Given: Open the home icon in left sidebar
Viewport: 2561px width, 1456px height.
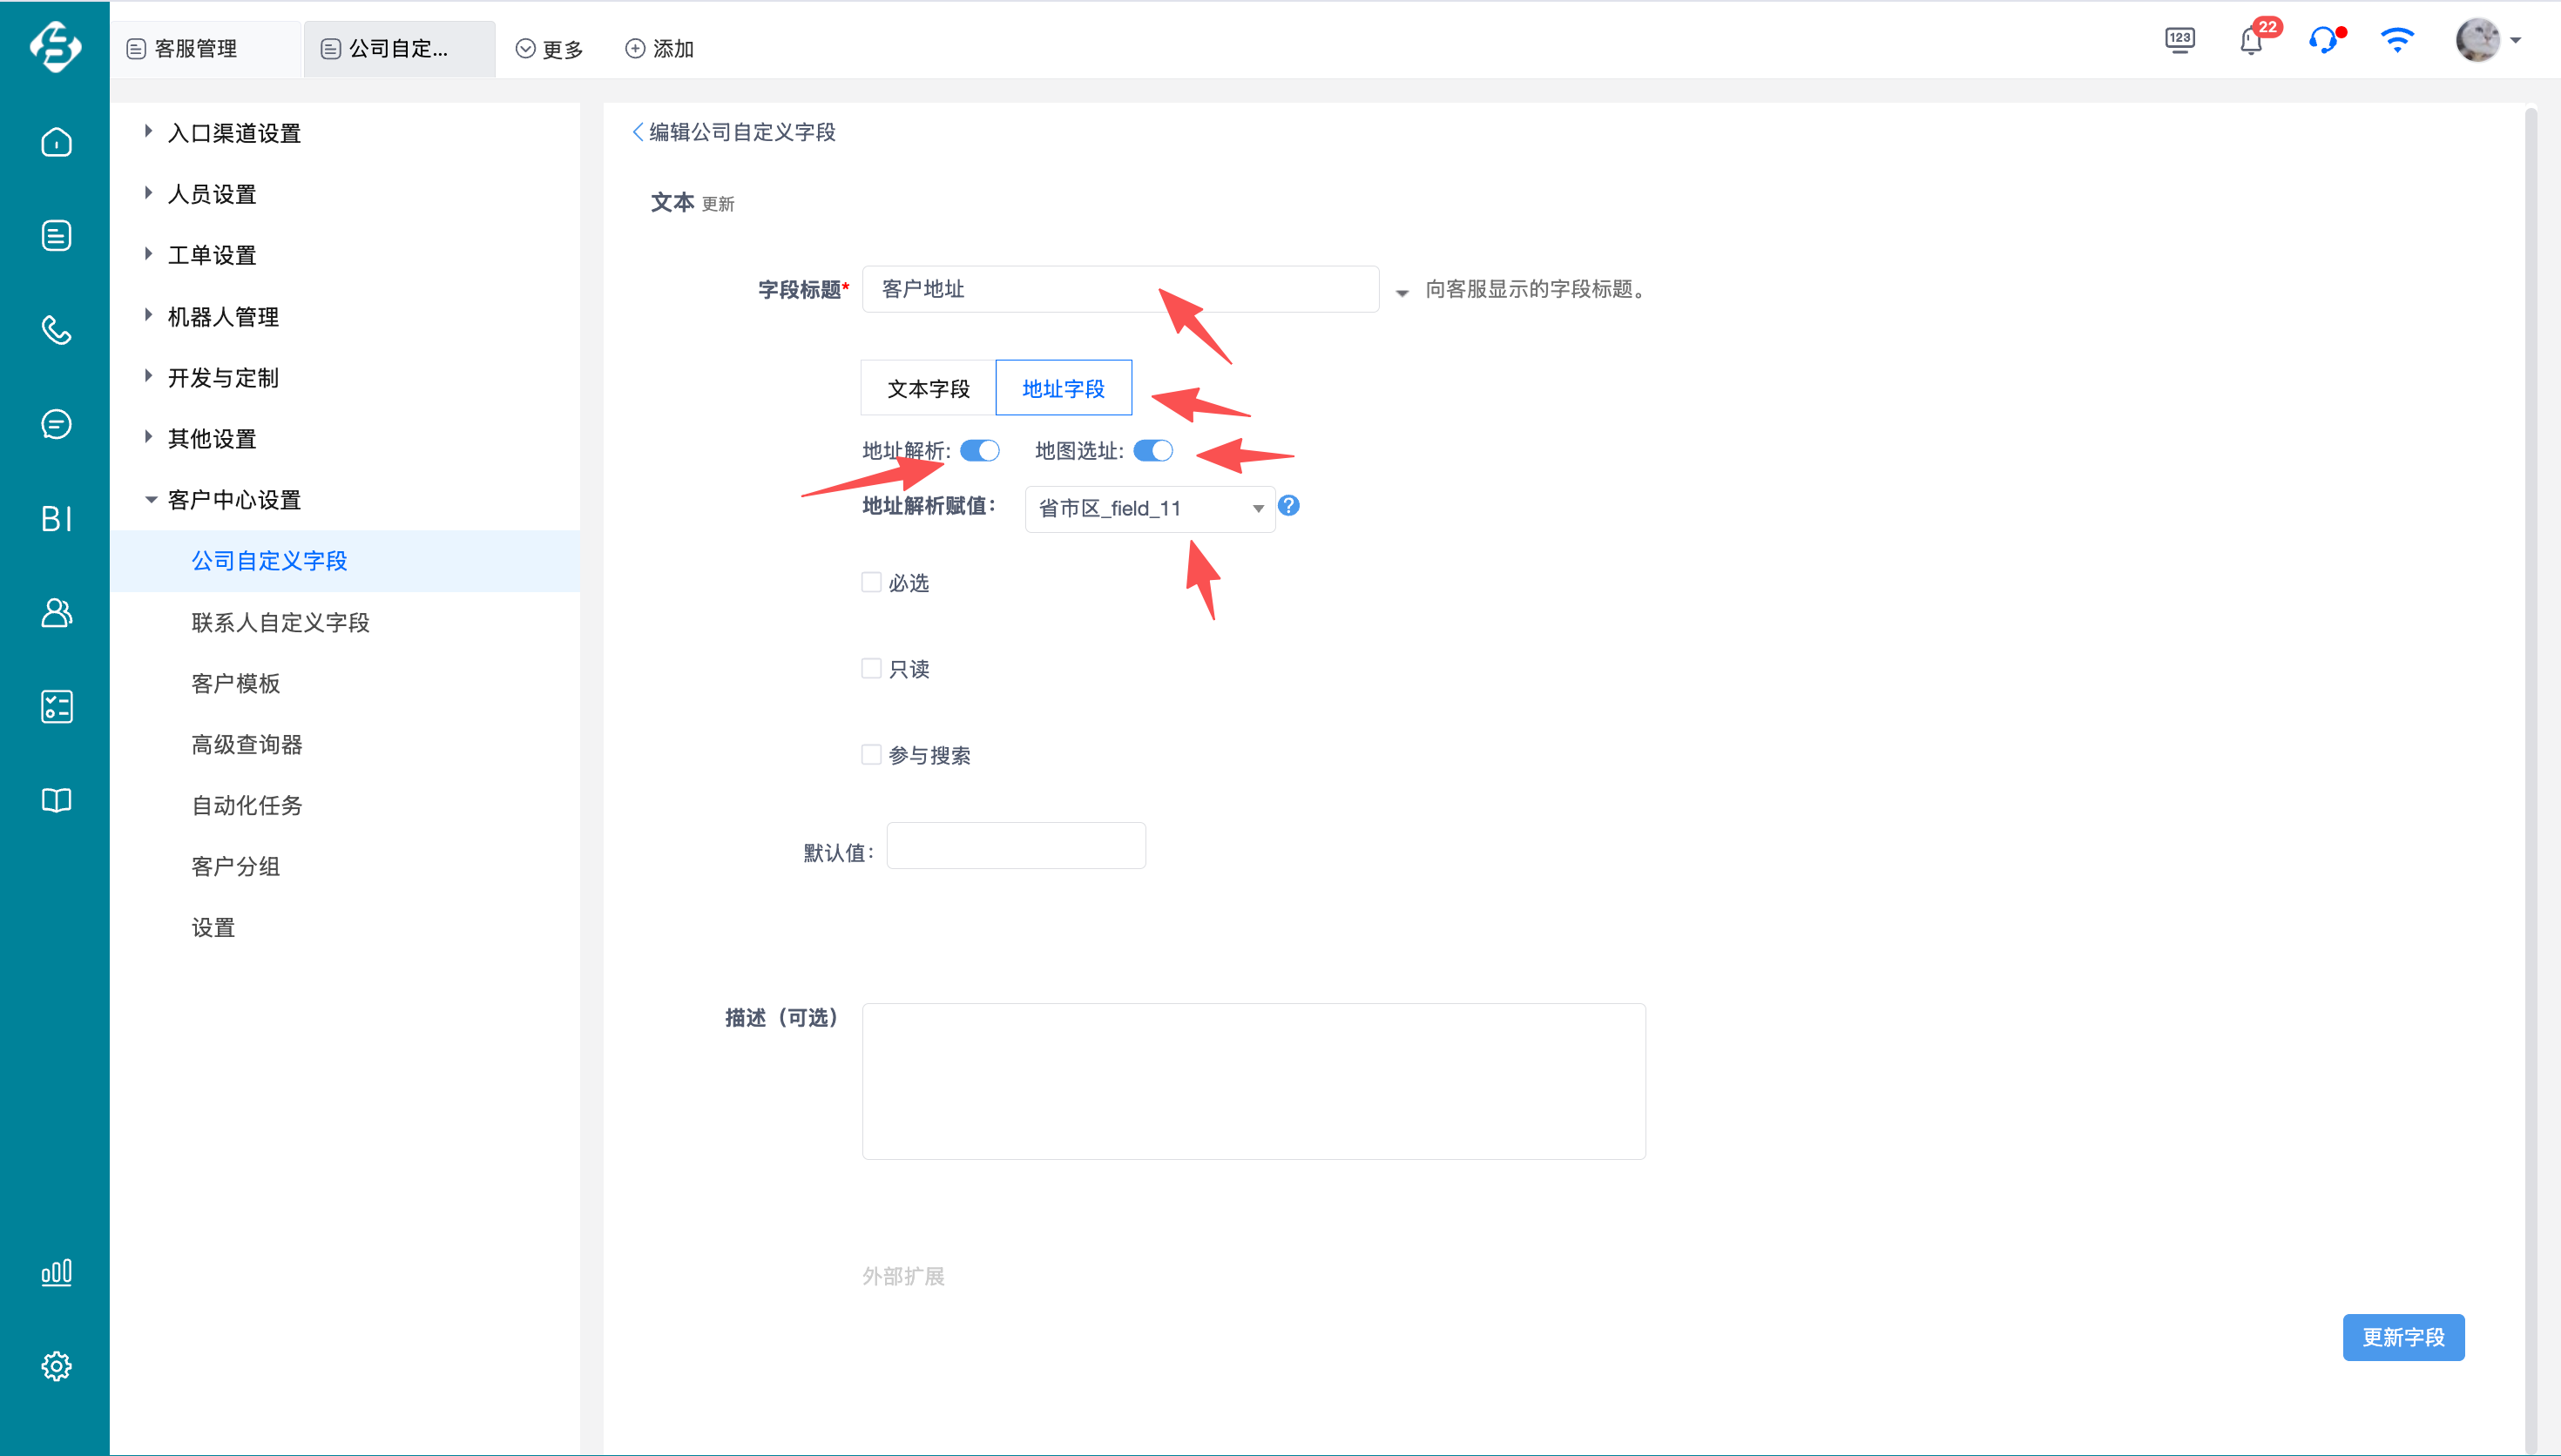Looking at the screenshot, I should click(x=56, y=142).
